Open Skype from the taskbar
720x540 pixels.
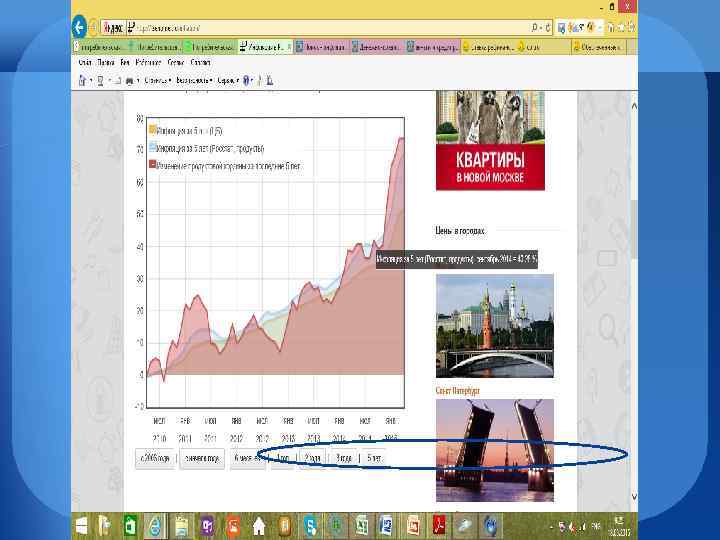(x=310, y=526)
